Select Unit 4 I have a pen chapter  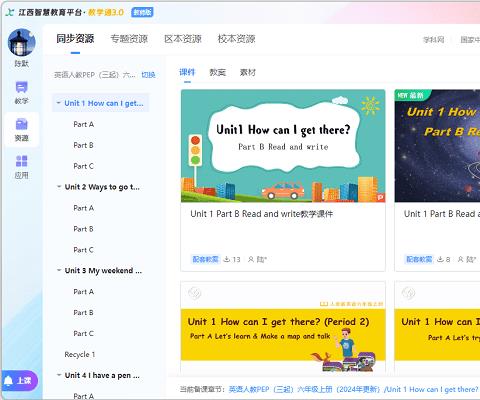click(102, 375)
